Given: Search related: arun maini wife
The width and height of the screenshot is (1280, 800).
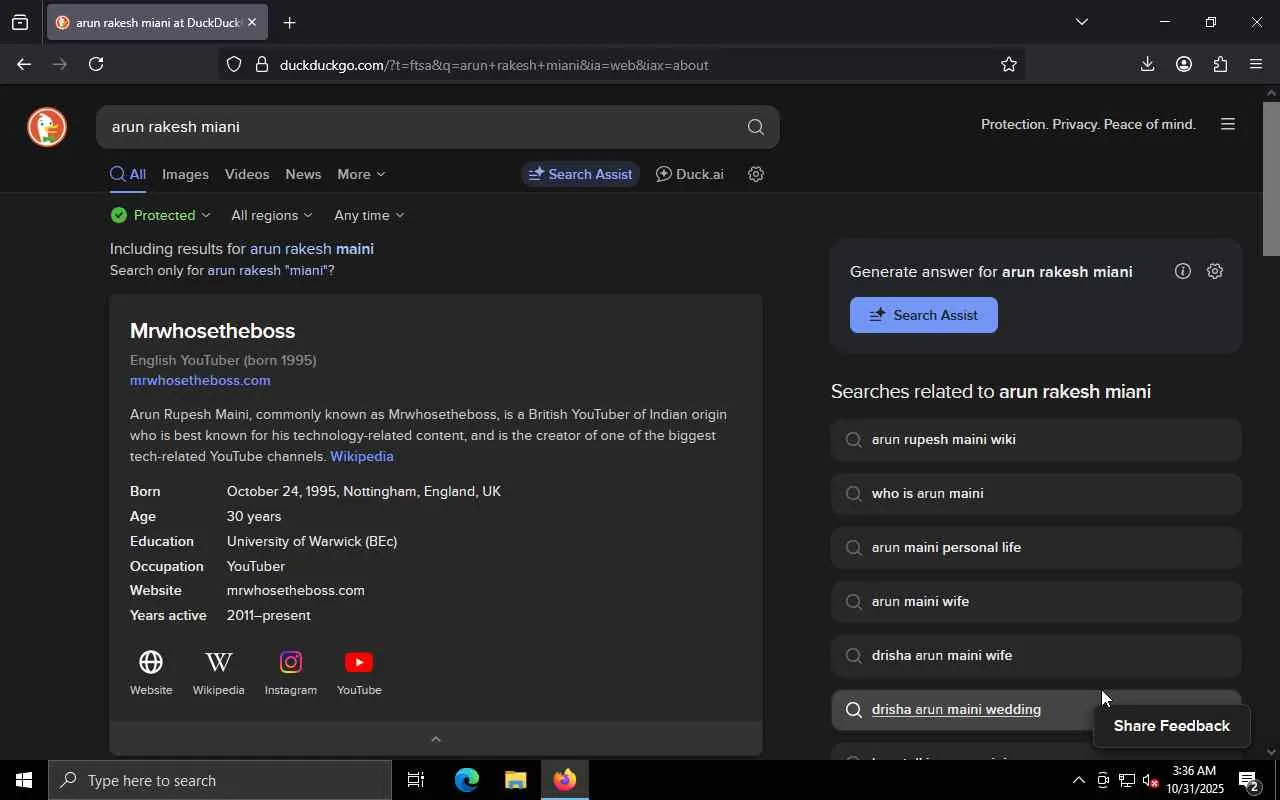Looking at the screenshot, I should tap(1036, 602).
